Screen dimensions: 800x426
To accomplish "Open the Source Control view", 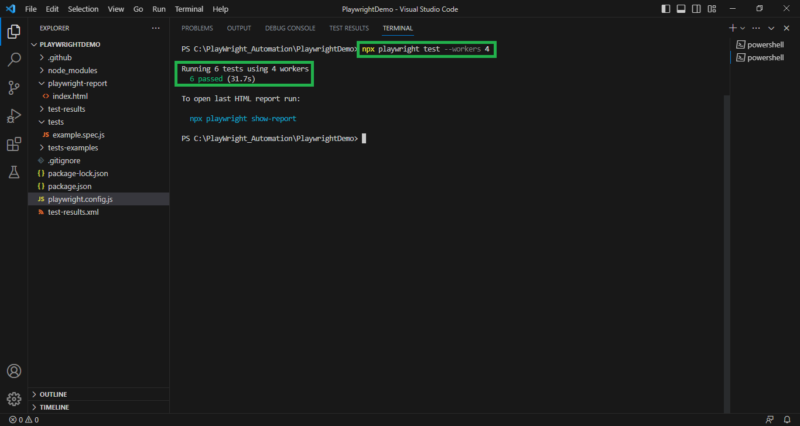I will pos(14,87).
